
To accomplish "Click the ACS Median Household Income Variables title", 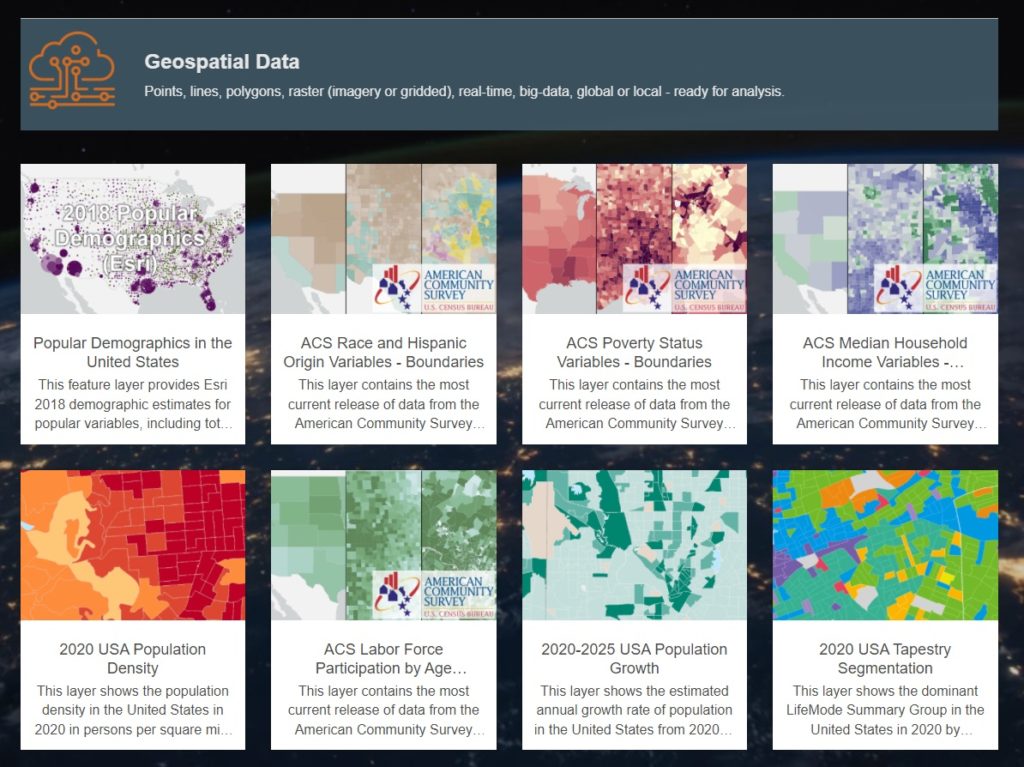I will point(885,352).
